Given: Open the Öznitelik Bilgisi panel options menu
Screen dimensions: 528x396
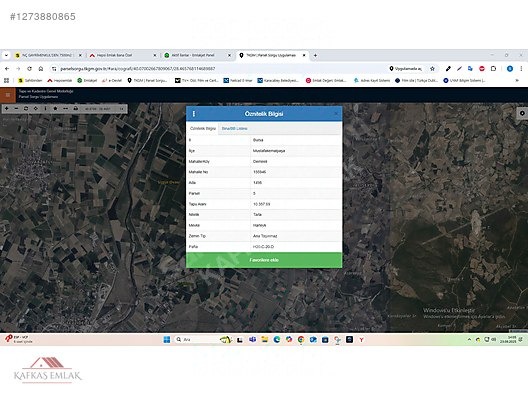Looking at the screenshot, I should click(194, 114).
